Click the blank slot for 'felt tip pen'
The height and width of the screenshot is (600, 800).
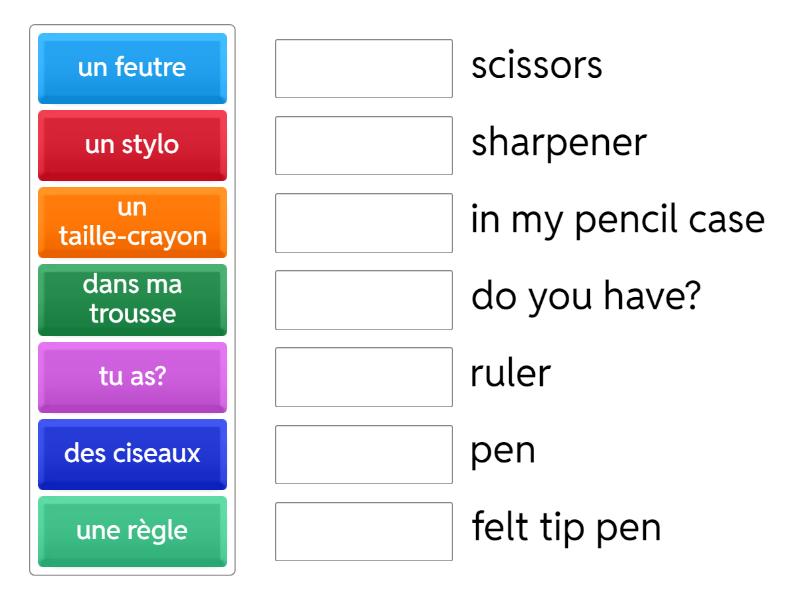pos(364,531)
